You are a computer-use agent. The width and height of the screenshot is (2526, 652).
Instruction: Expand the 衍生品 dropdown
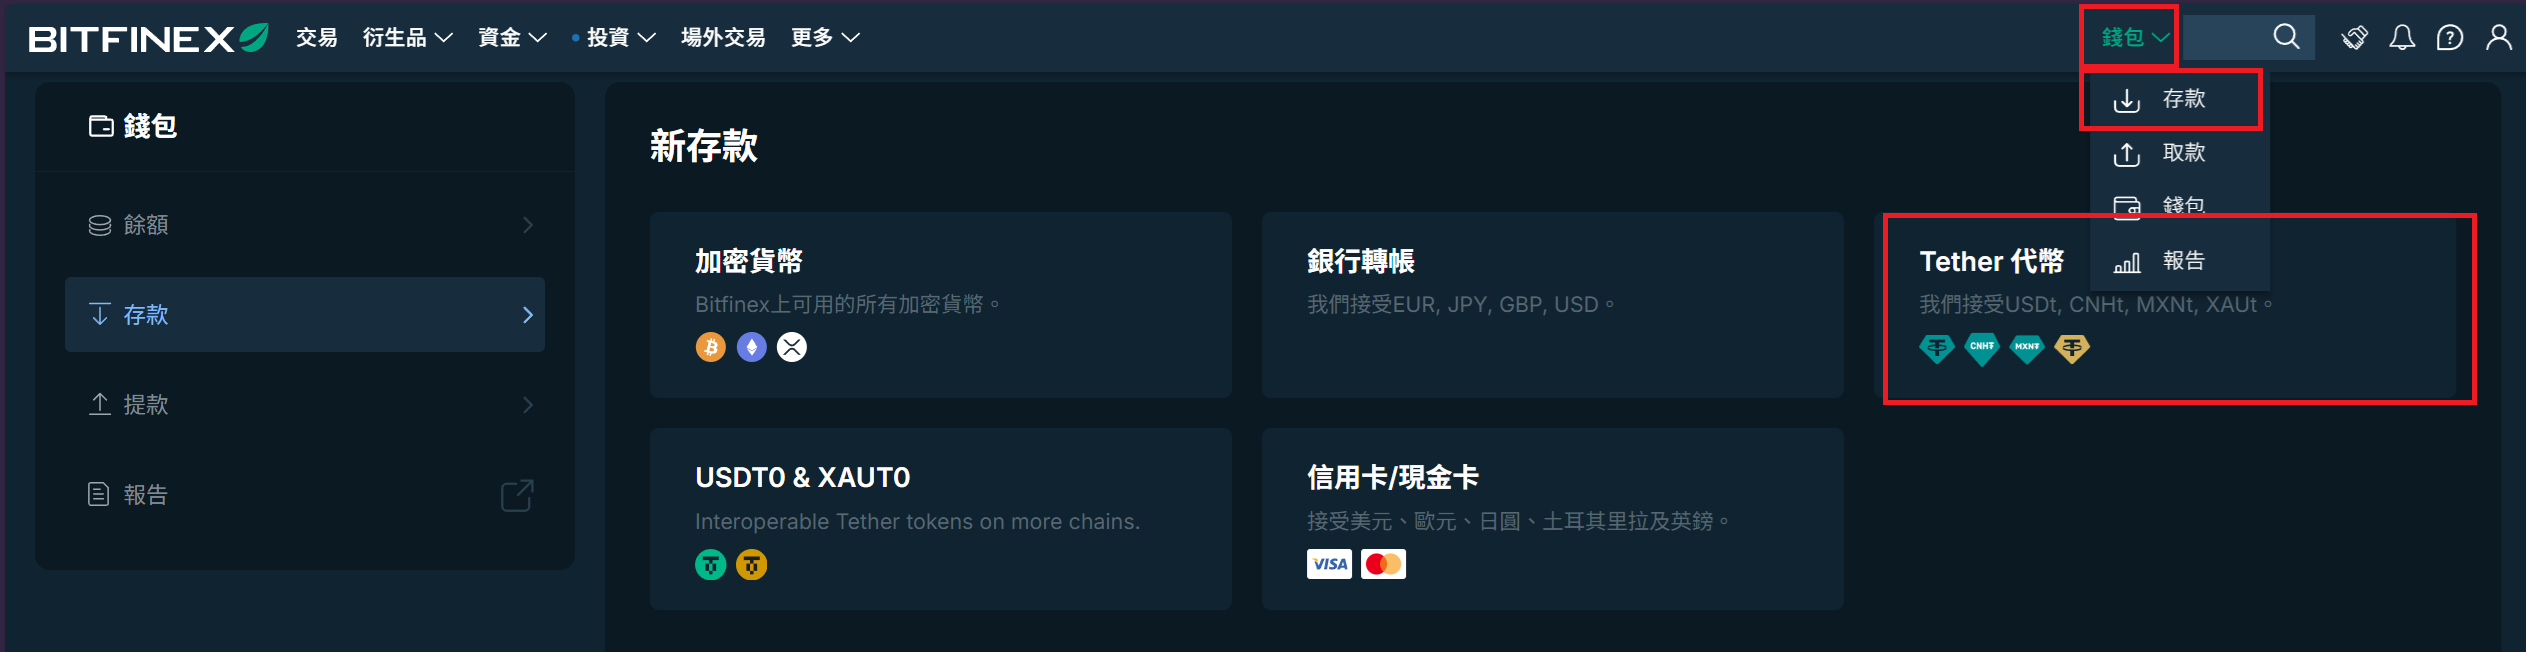tap(407, 38)
